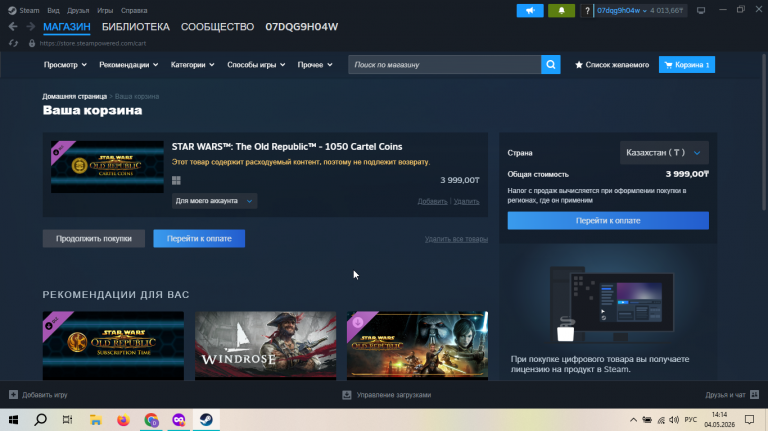Click Домашняя страница breadcrumb
The height and width of the screenshot is (431, 768).
74,96
